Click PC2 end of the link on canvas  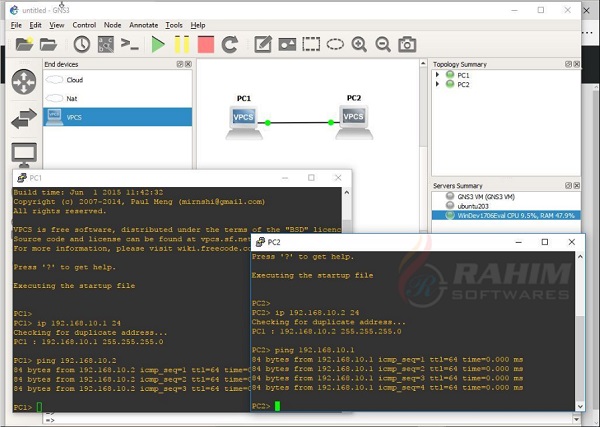click(331, 122)
